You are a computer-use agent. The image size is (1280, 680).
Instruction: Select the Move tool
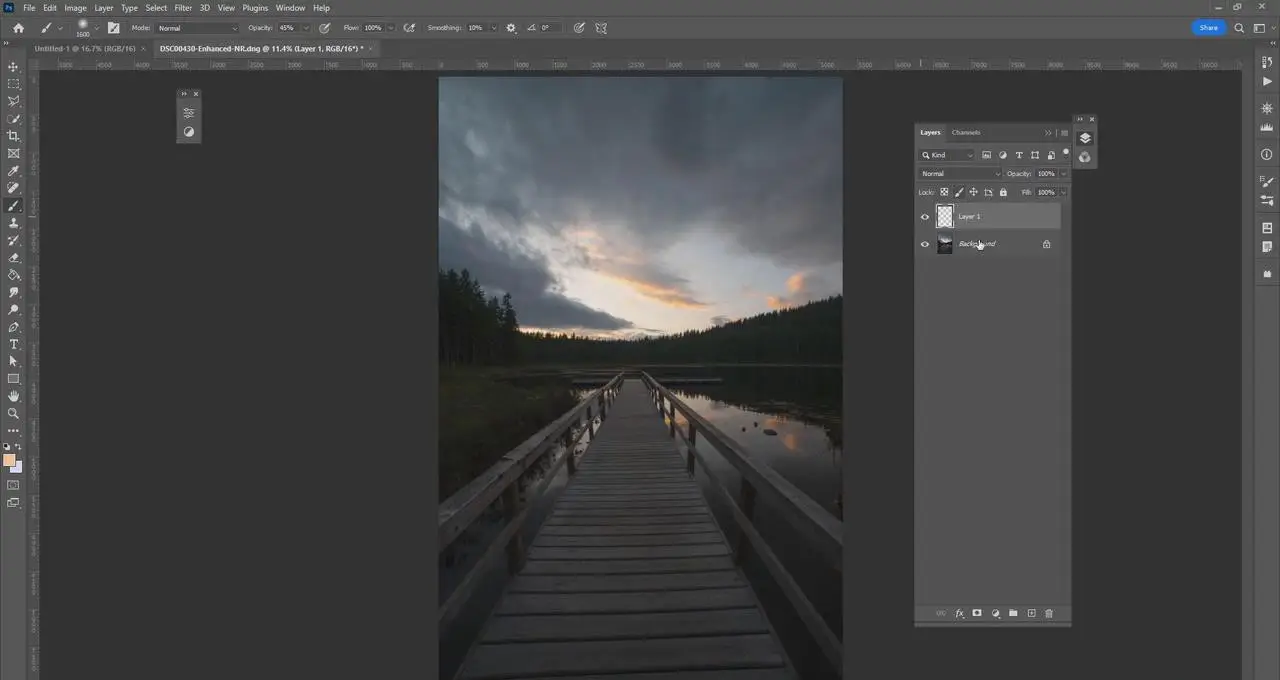click(13, 66)
